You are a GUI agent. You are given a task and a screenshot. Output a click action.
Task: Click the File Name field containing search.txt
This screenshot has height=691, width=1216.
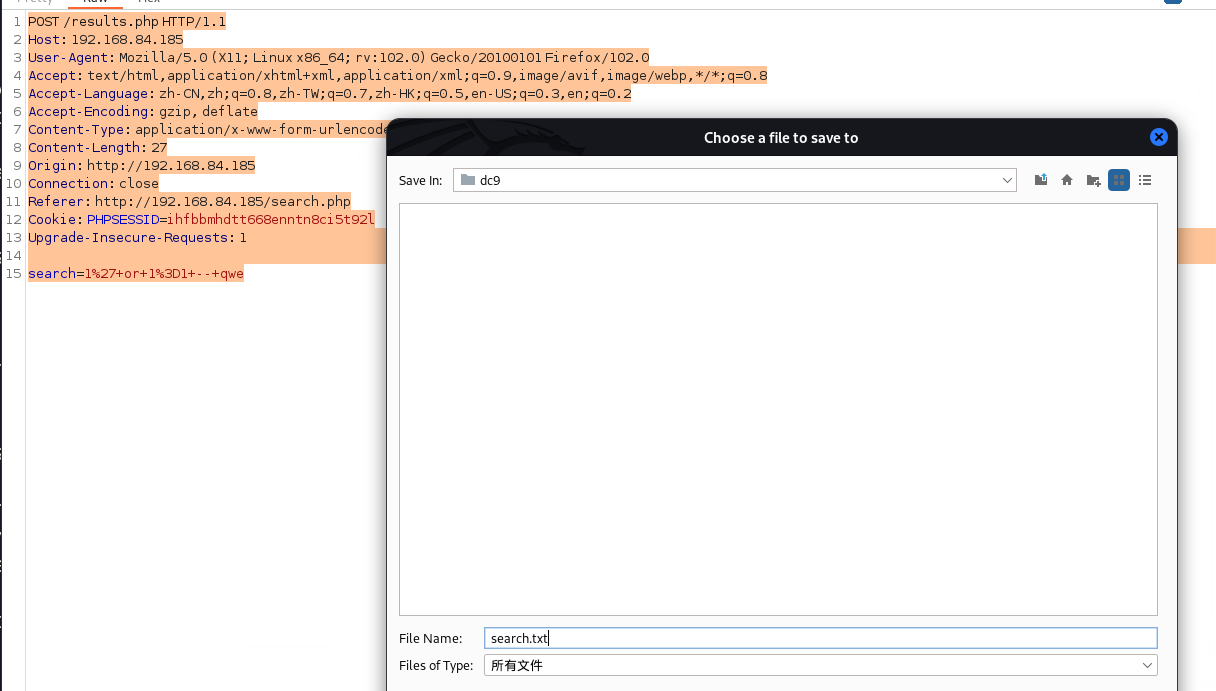coord(820,638)
